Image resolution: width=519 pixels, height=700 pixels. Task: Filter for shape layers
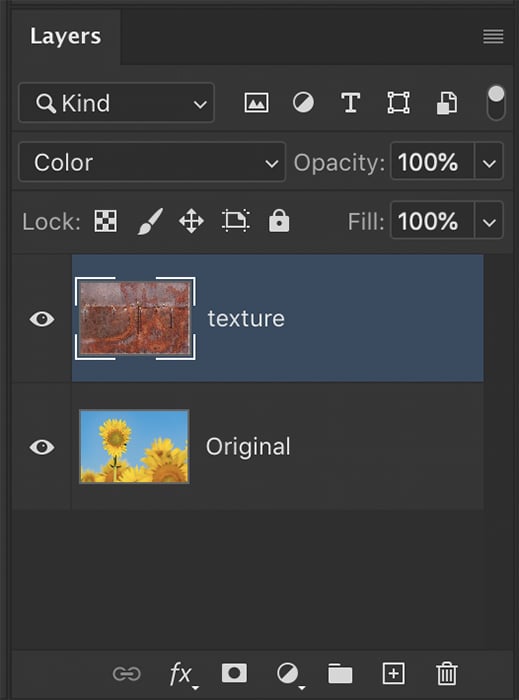click(x=398, y=103)
